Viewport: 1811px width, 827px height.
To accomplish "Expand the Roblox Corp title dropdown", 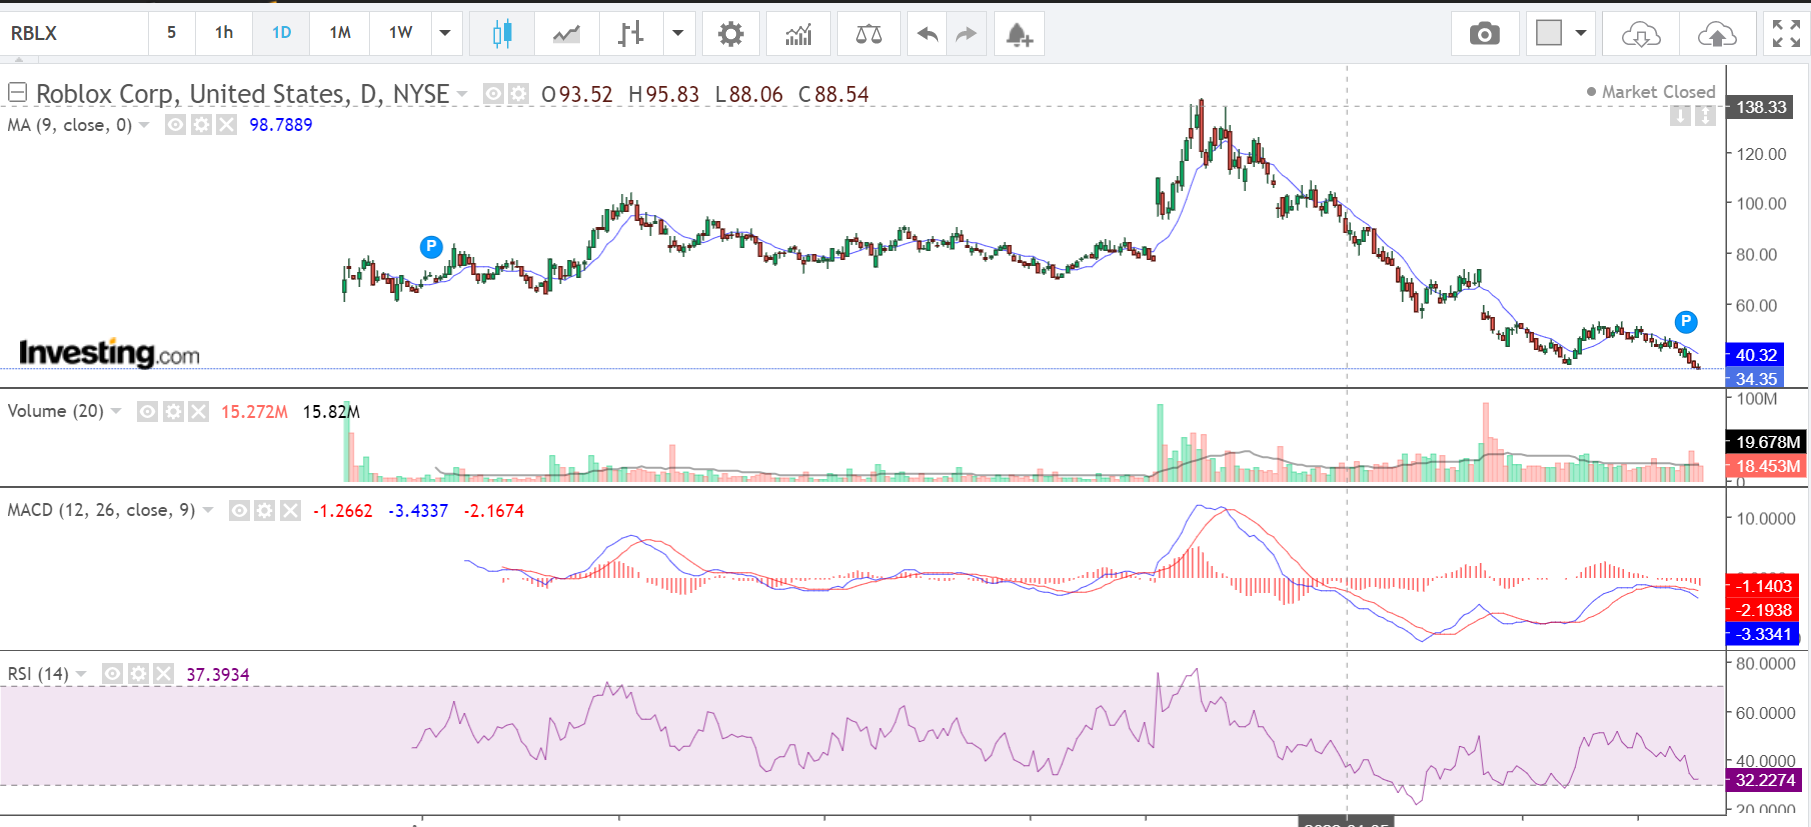I will (x=462, y=94).
